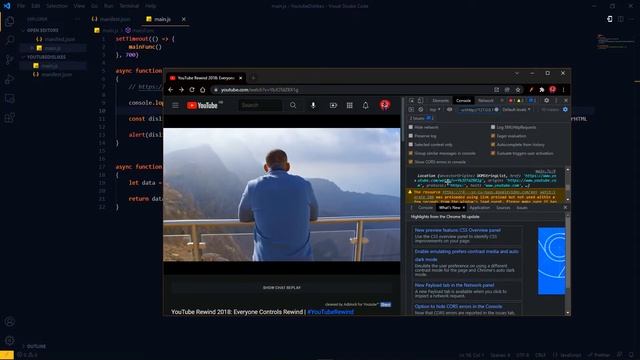Viewport: 640px width, 360px height.
Task: Toggle Selected context only checkbox
Action: point(411,144)
